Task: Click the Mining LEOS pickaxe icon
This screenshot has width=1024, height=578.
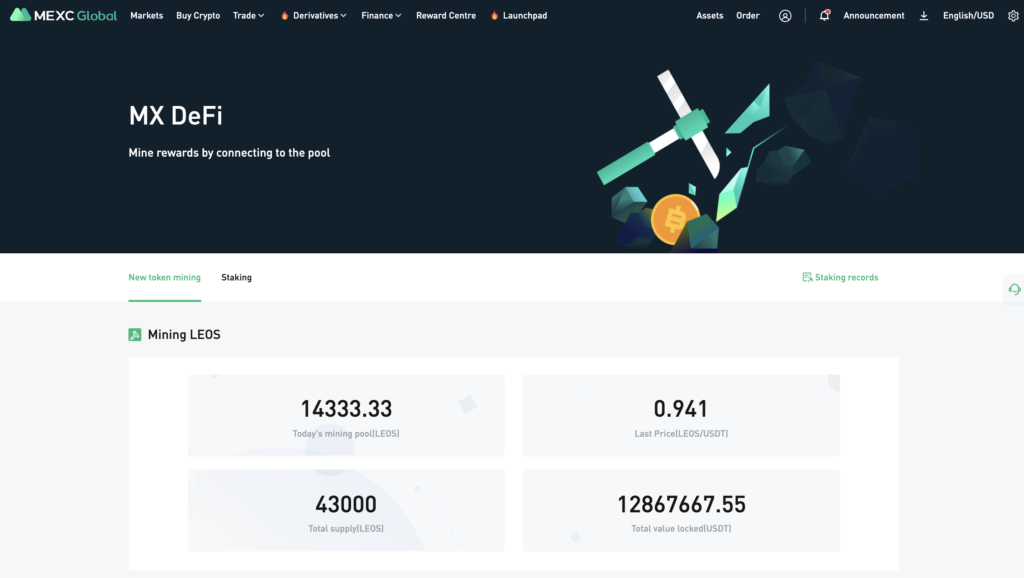Action: coord(135,335)
